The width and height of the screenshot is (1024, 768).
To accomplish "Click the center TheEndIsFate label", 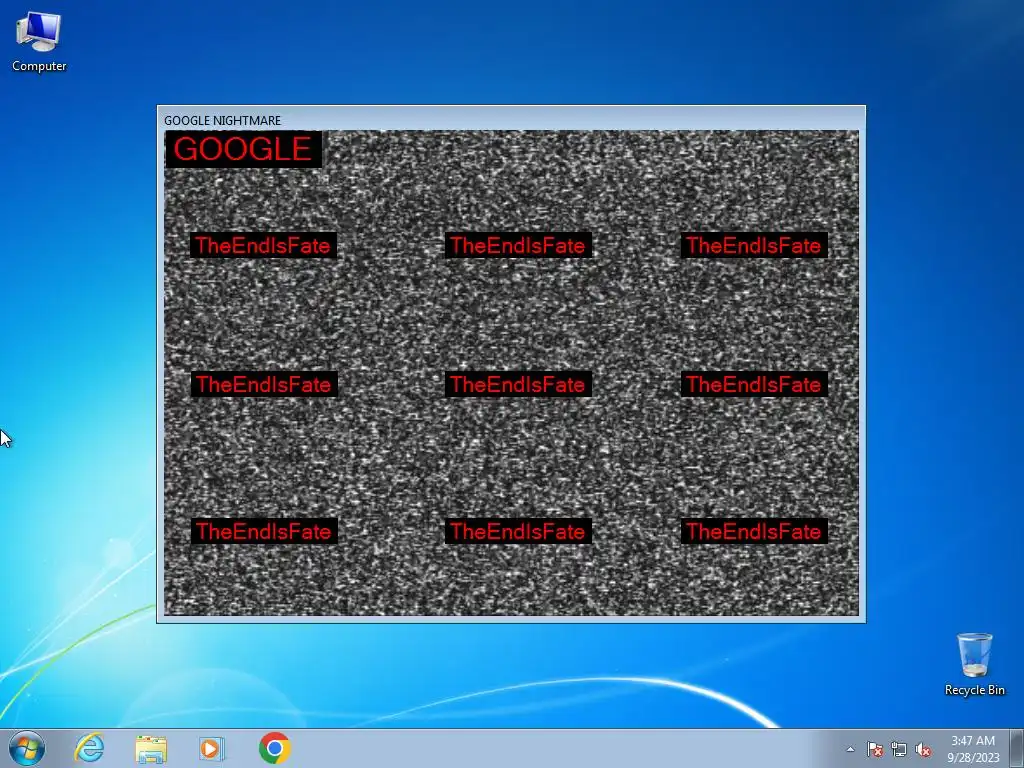I will pyautogui.click(x=519, y=384).
